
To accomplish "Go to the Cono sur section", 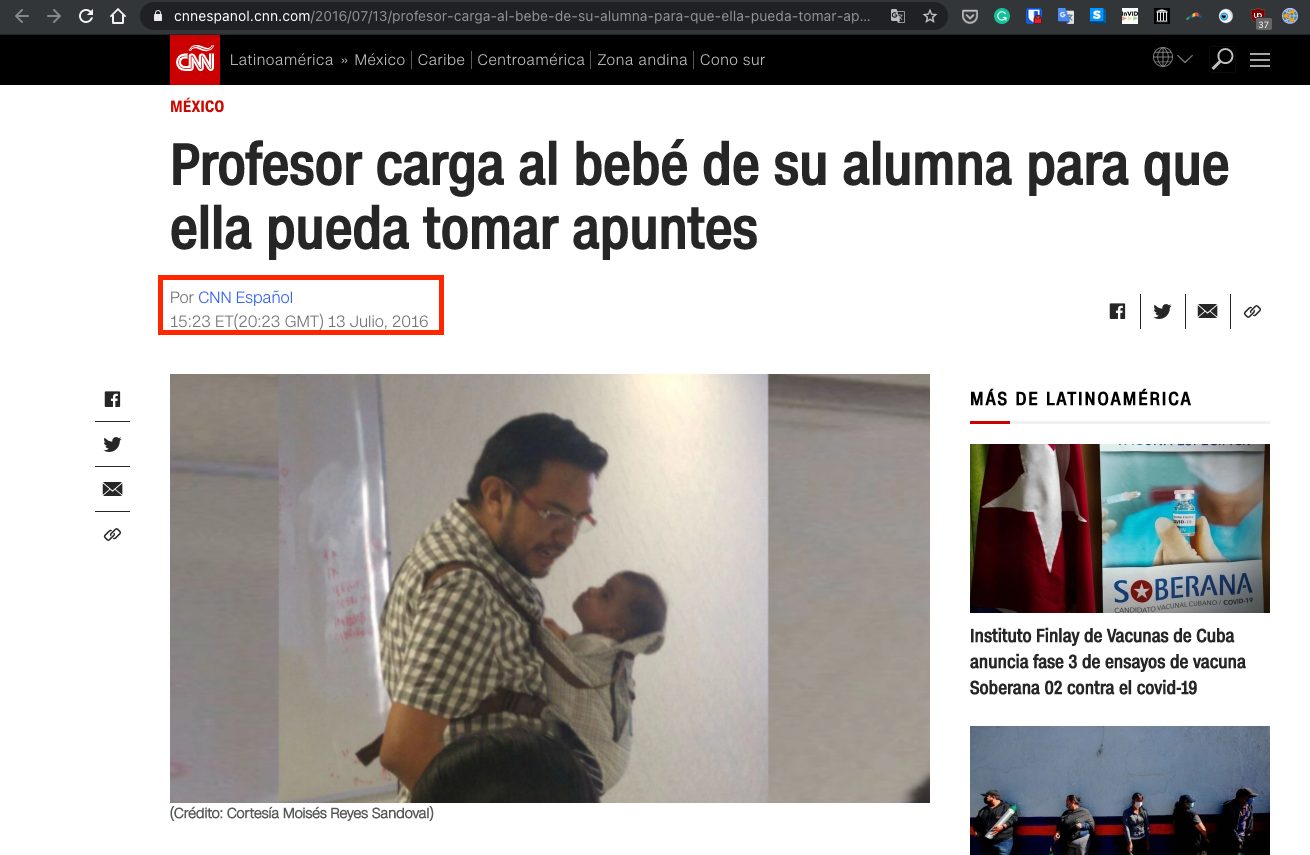I will click(x=732, y=60).
